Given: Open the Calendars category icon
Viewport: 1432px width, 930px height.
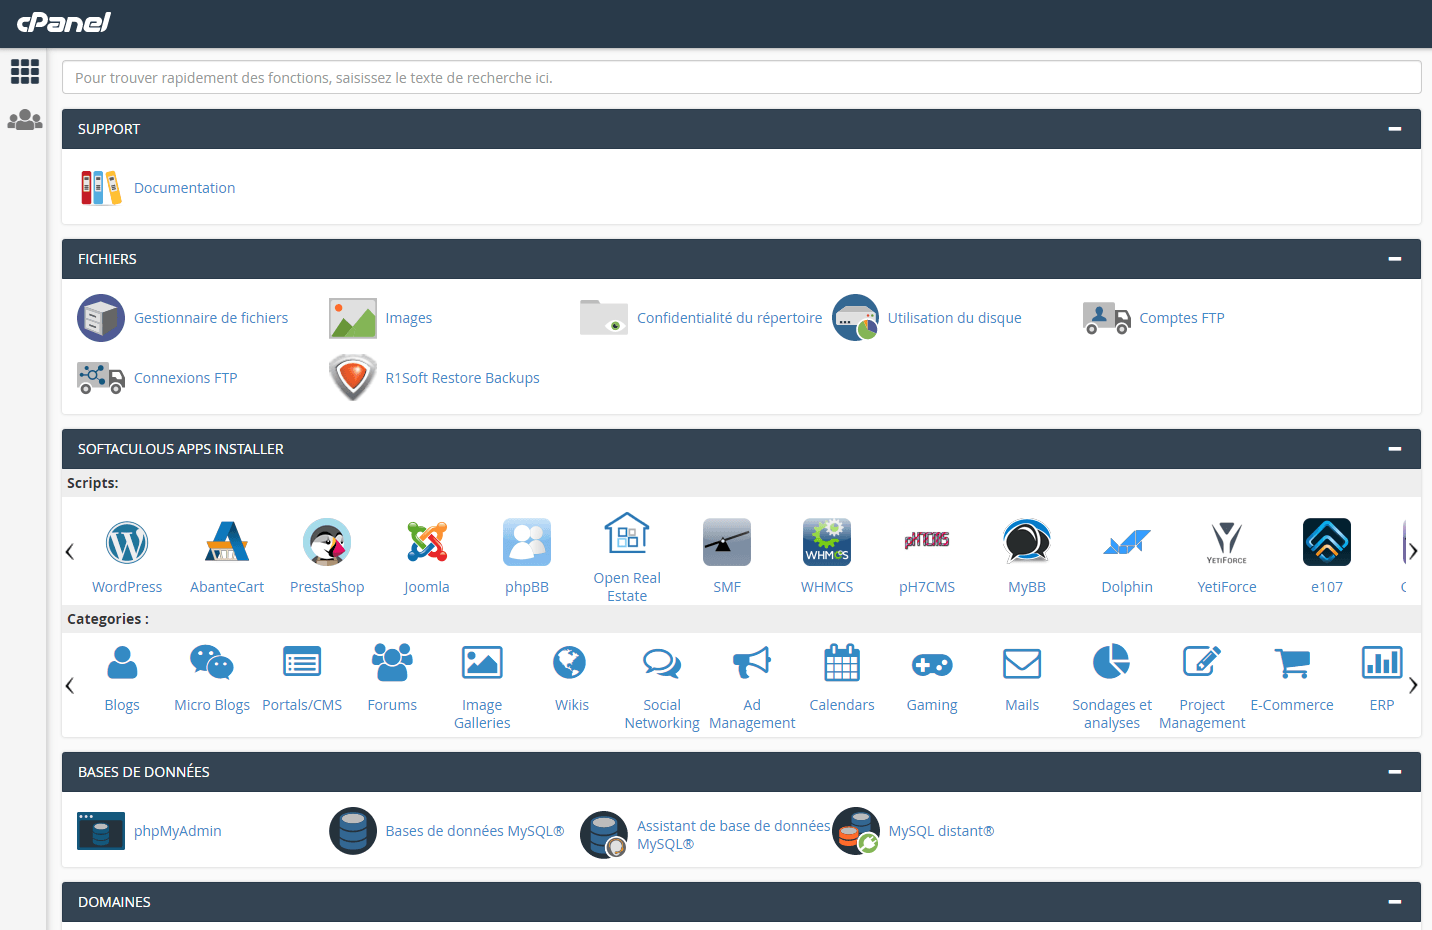Looking at the screenshot, I should pos(842,662).
